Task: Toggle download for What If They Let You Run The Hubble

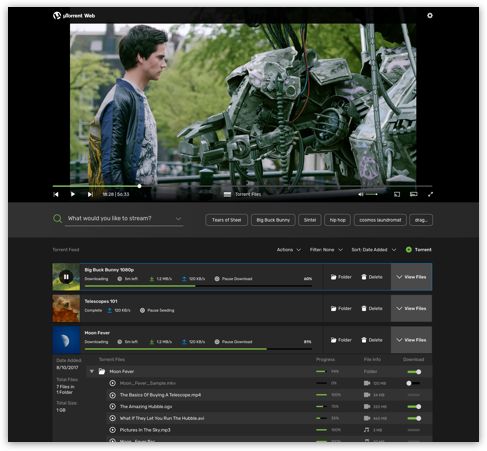Action: [x=414, y=418]
